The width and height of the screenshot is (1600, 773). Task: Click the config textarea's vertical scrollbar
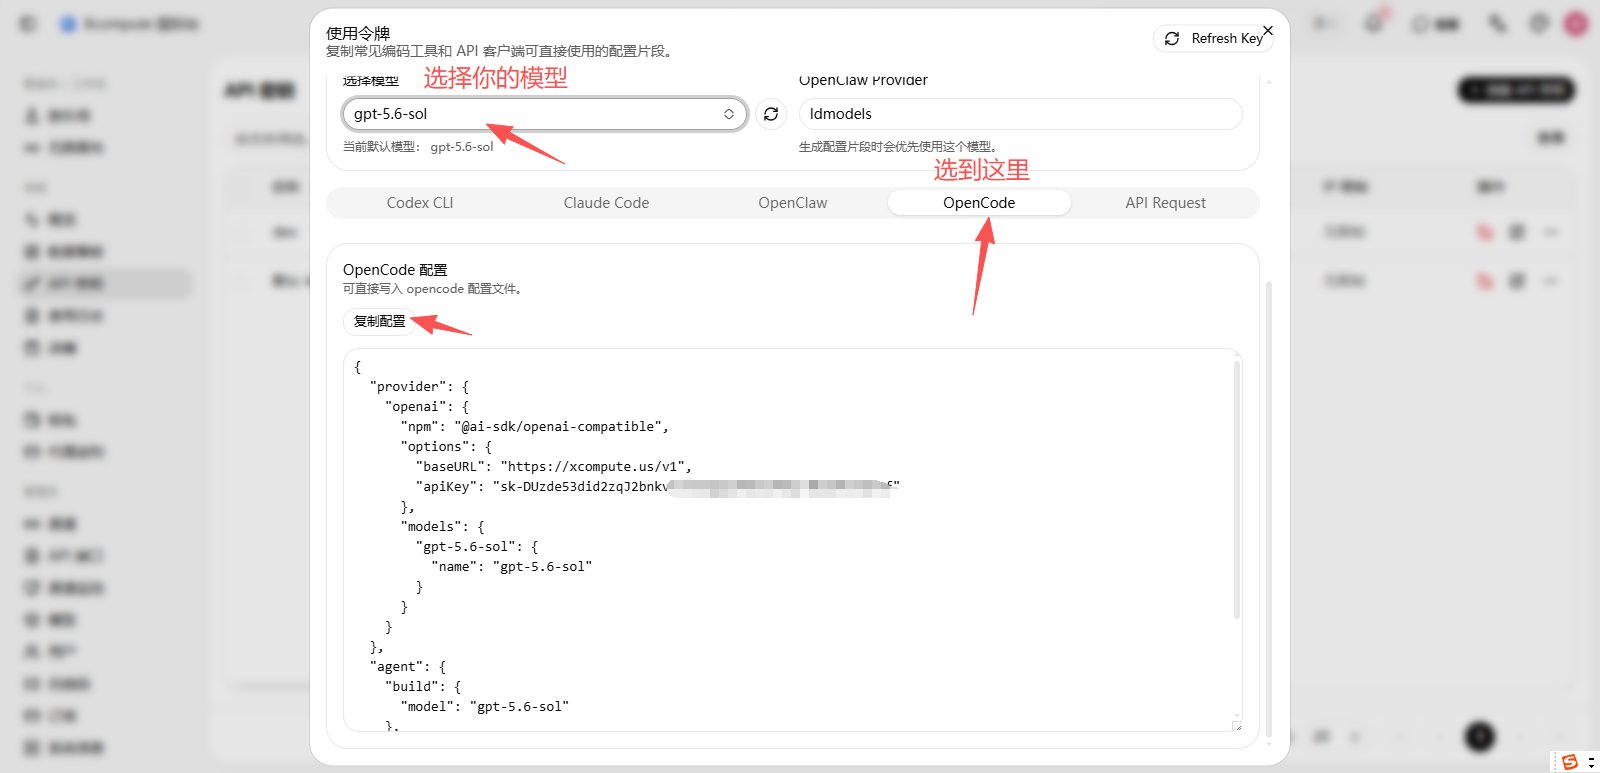(x=1237, y=490)
